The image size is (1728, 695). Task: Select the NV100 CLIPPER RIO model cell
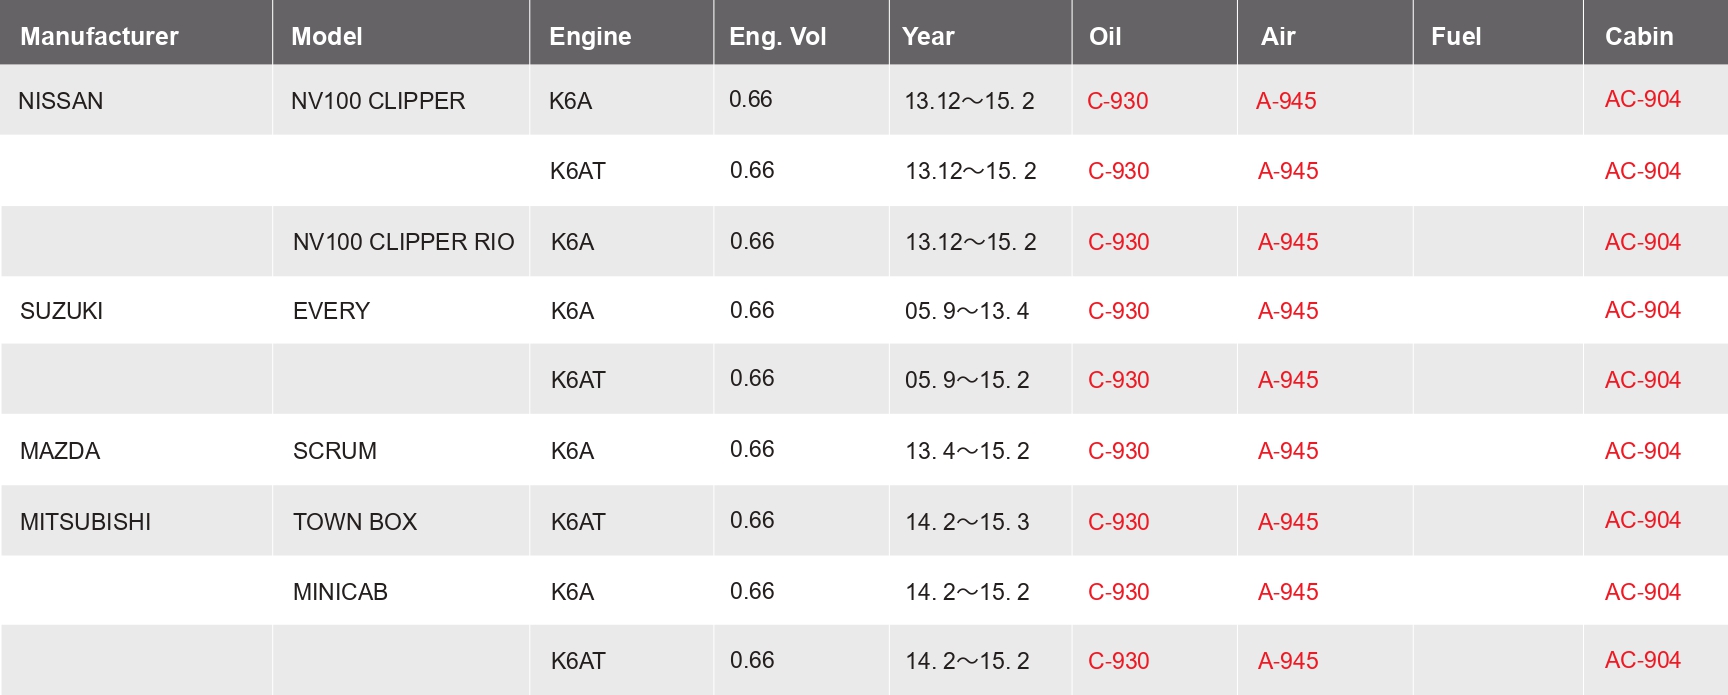pyautogui.click(x=403, y=242)
